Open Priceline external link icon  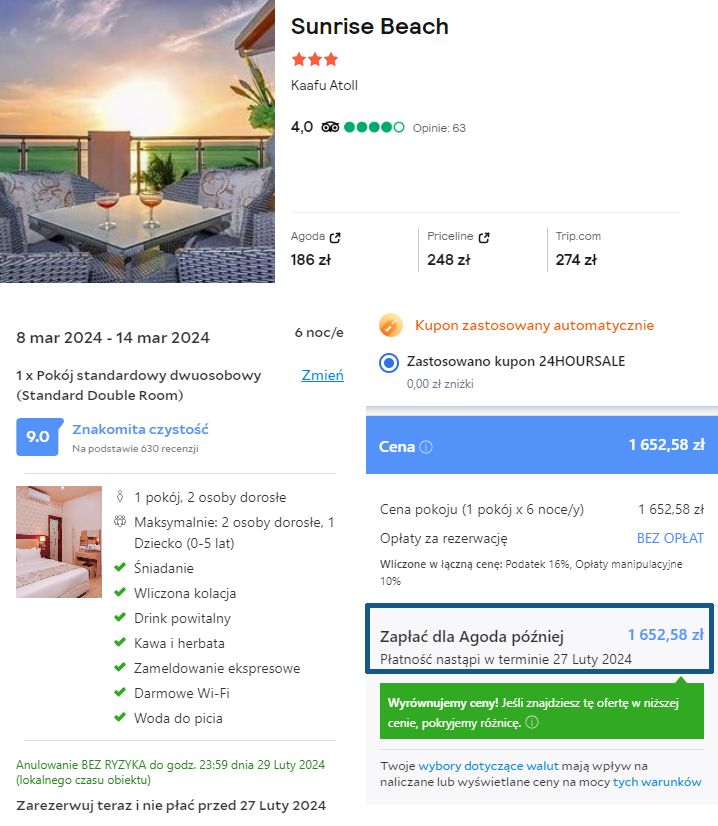(484, 237)
